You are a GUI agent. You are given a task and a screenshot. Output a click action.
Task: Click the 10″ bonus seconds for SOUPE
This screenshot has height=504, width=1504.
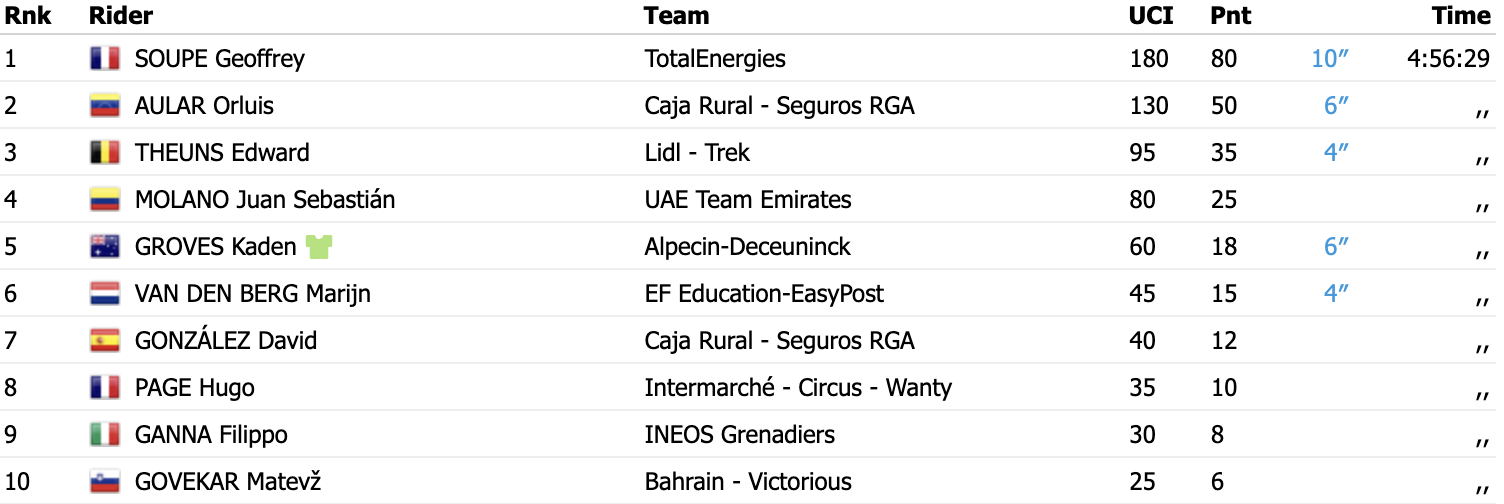click(1330, 59)
